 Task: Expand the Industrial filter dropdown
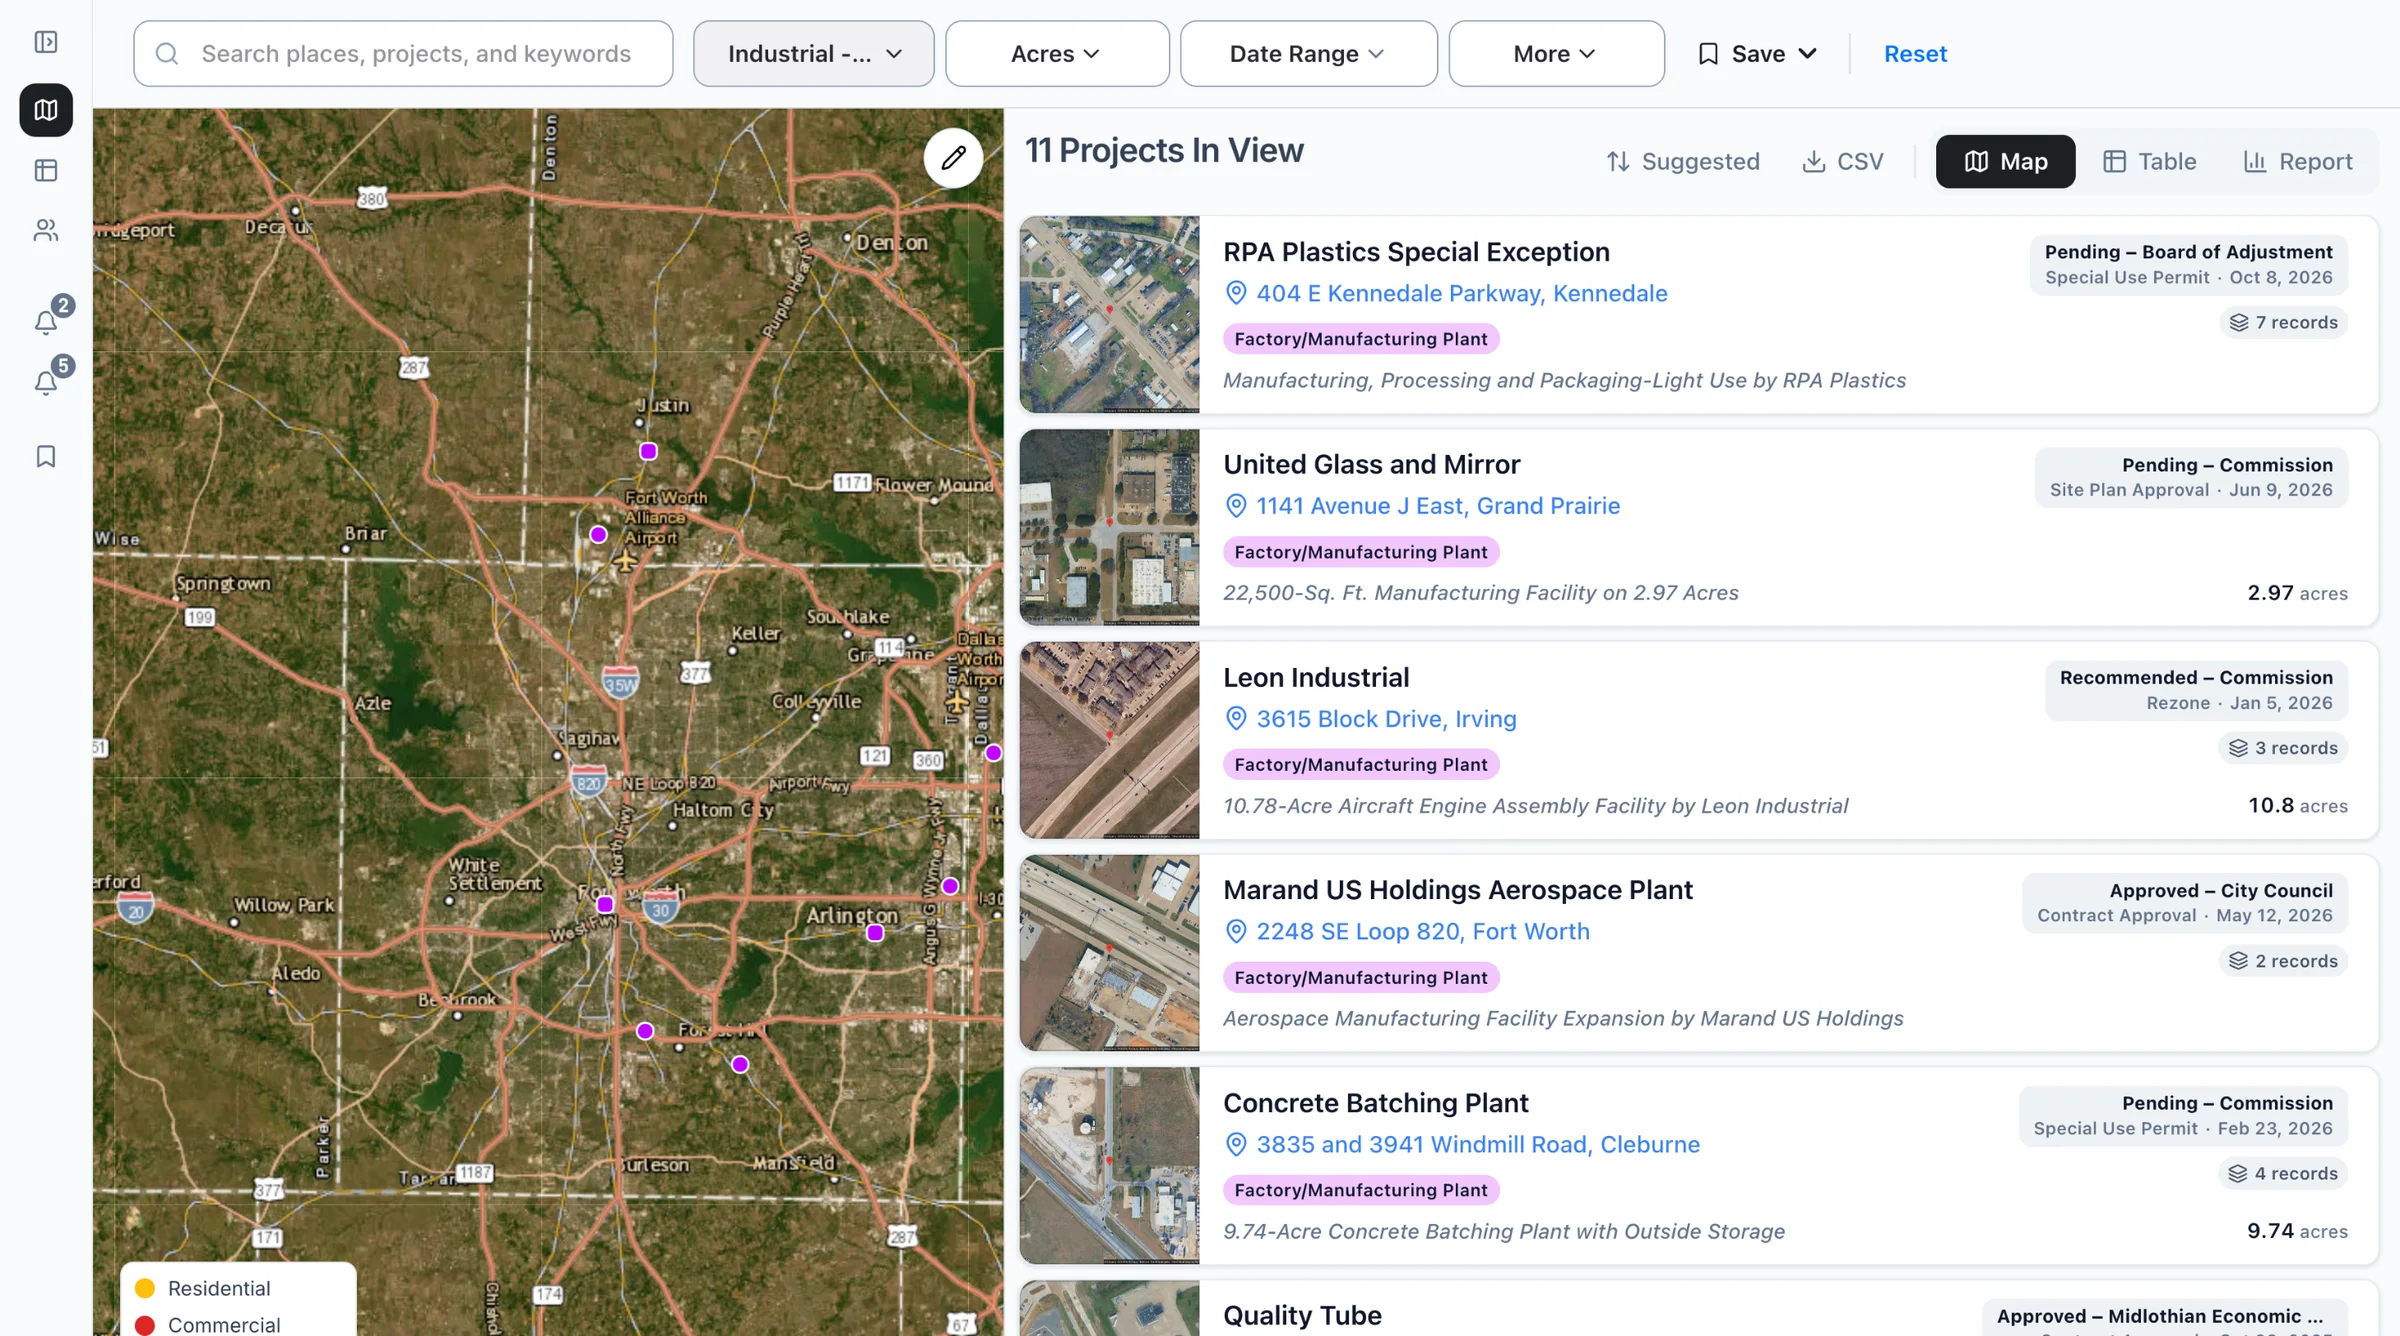(x=814, y=54)
